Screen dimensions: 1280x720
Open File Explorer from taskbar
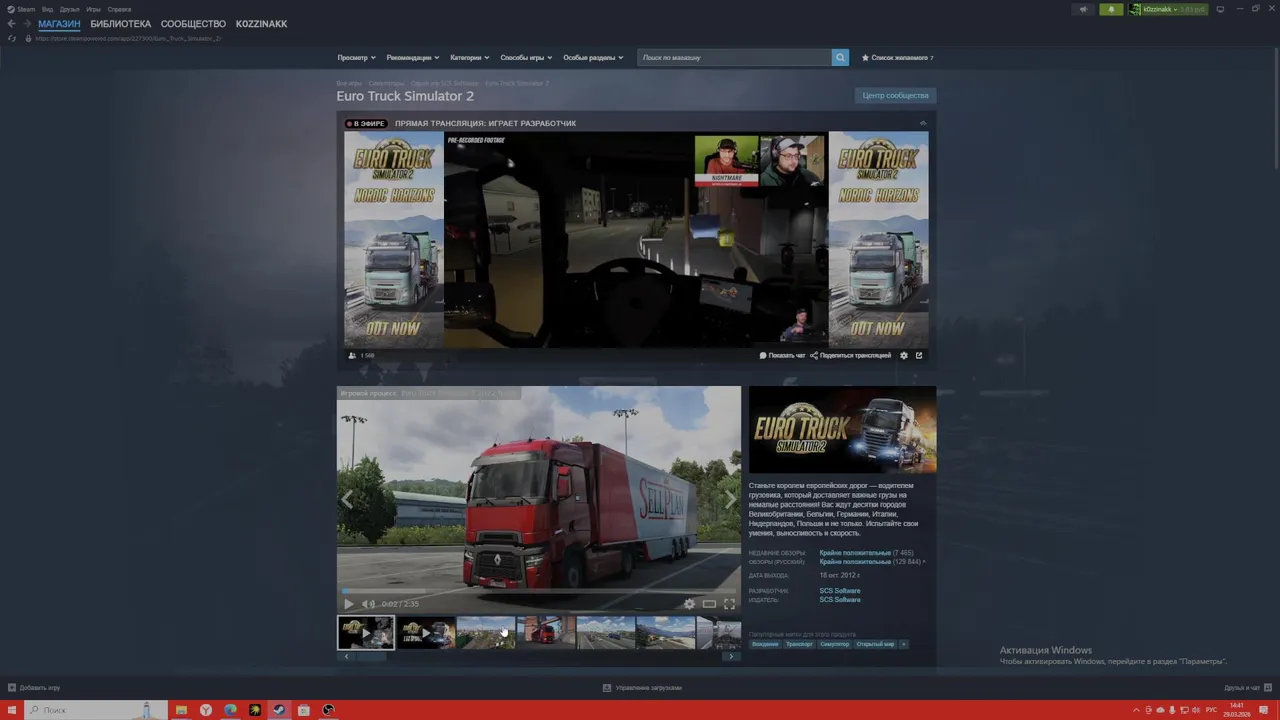181,710
